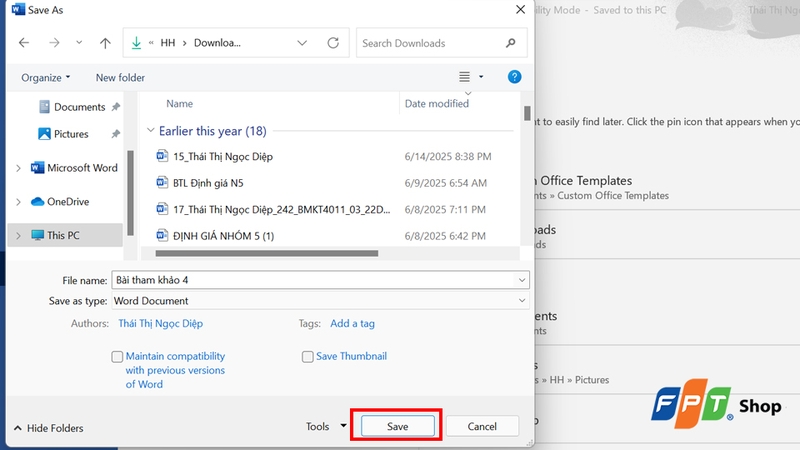Open the Tools dropdown menu
800x450 pixels.
click(x=327, y=427)
